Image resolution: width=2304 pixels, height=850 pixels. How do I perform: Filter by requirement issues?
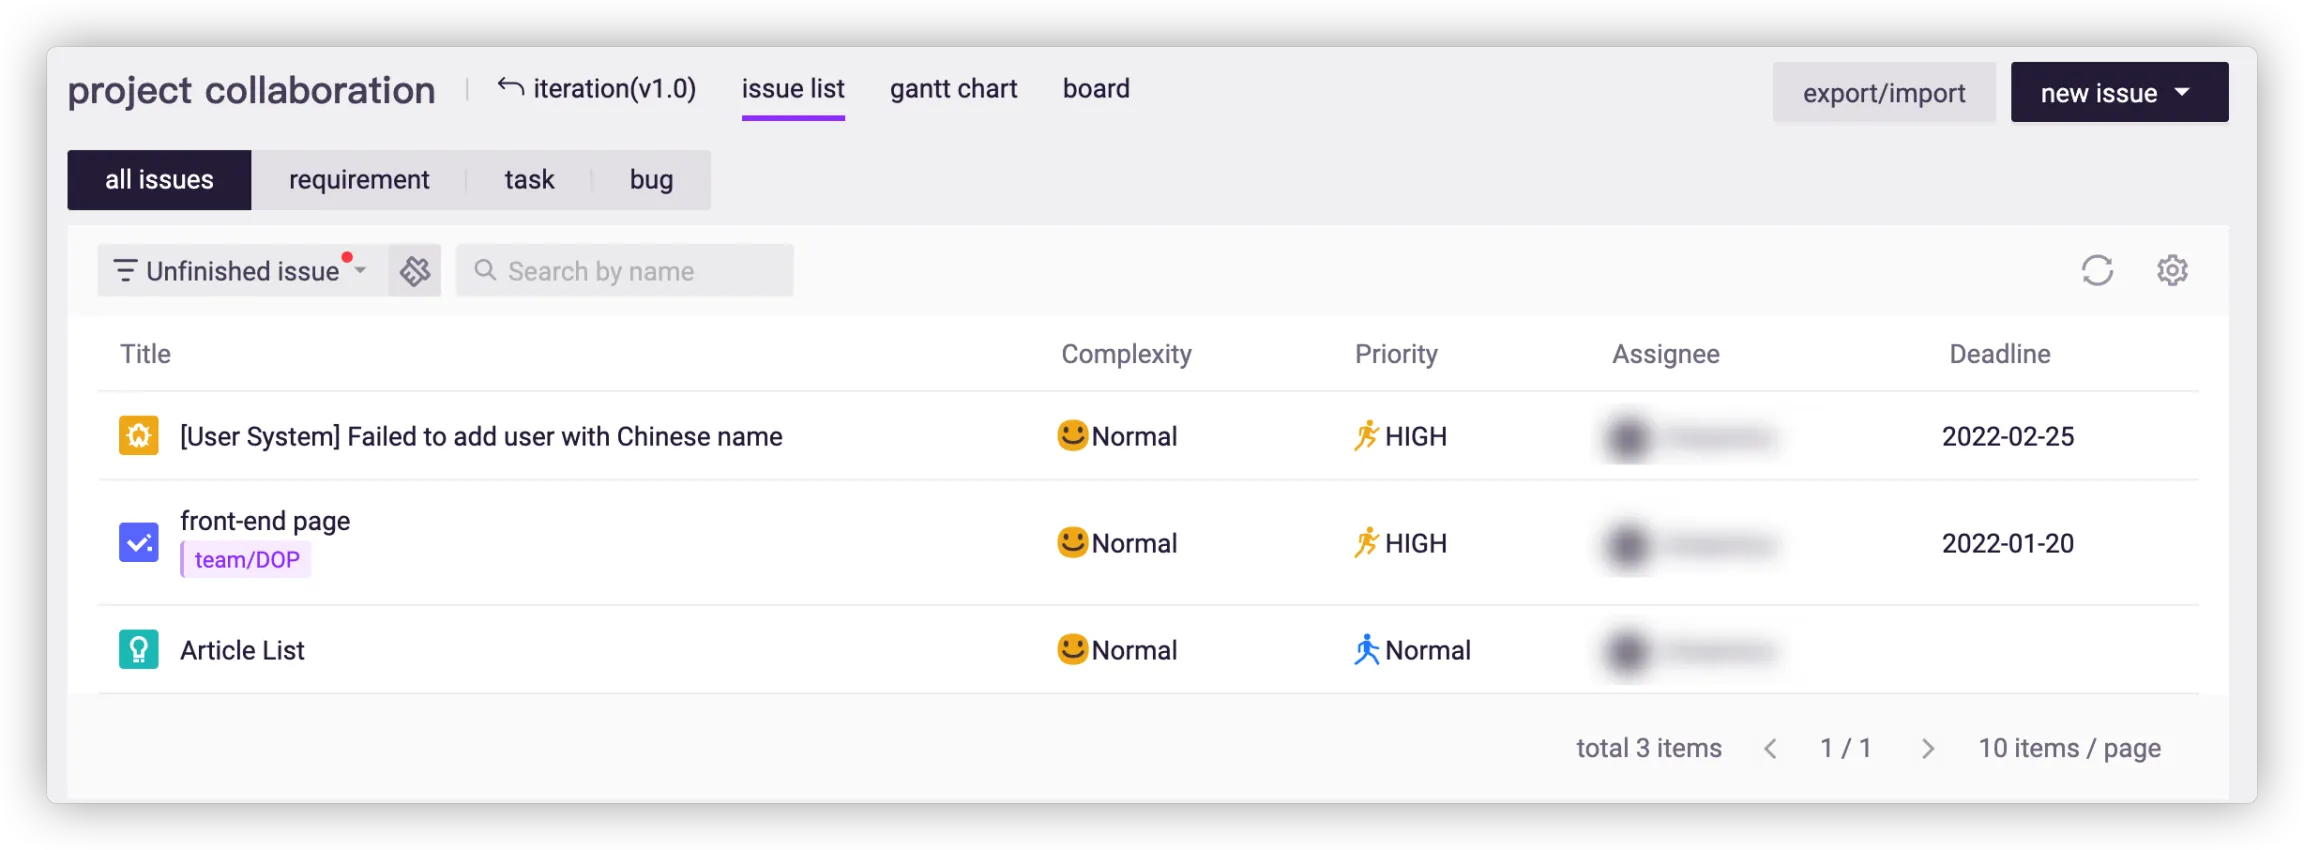click(x=359, y=180)
